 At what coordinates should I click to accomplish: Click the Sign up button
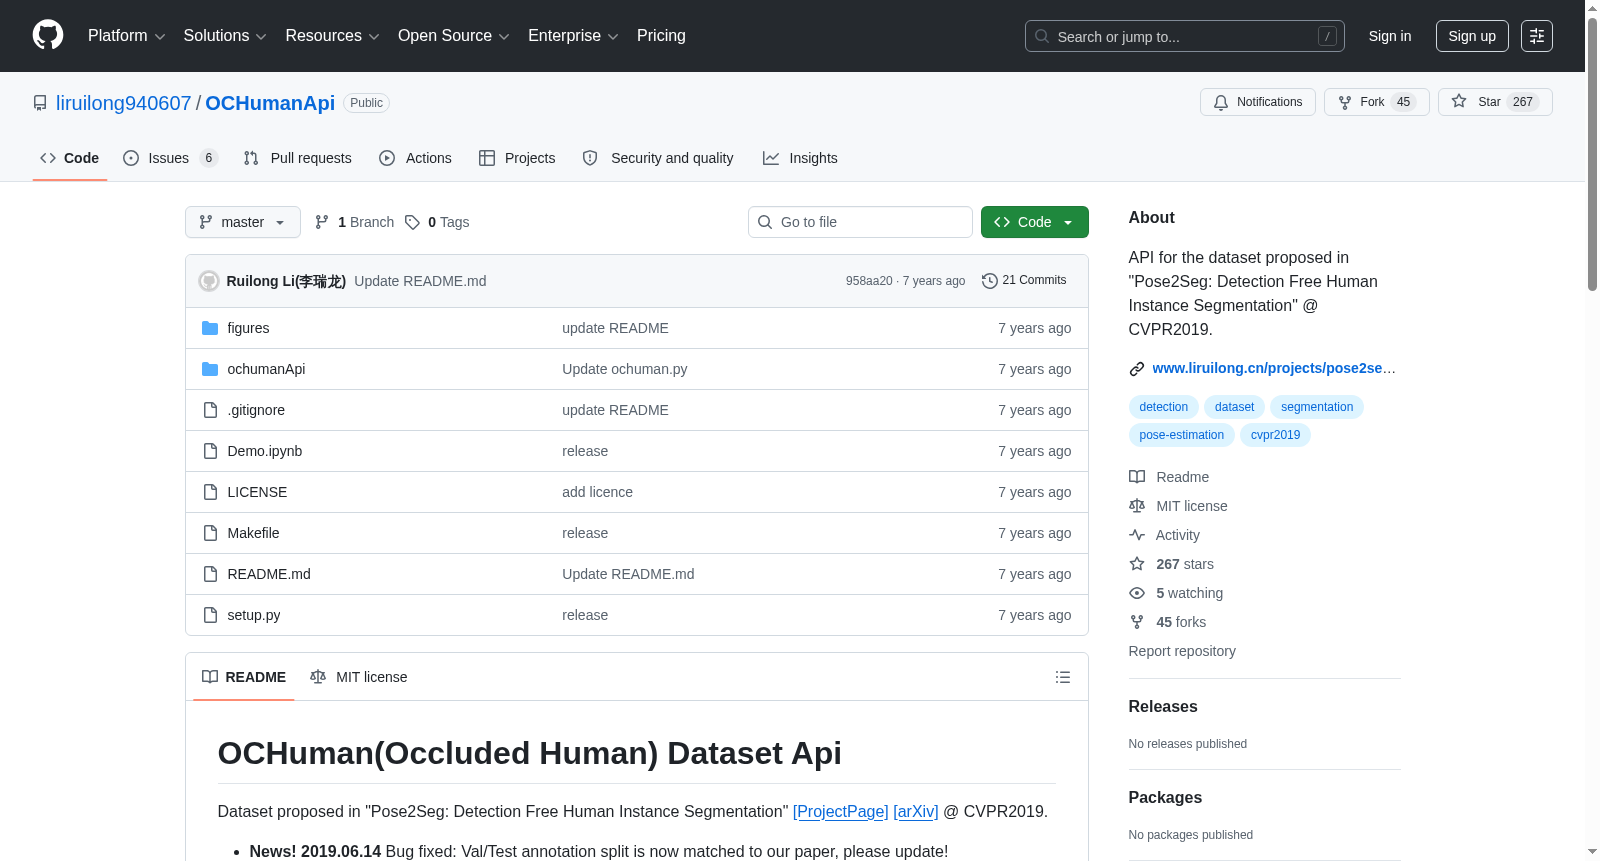click(1472, 36)
